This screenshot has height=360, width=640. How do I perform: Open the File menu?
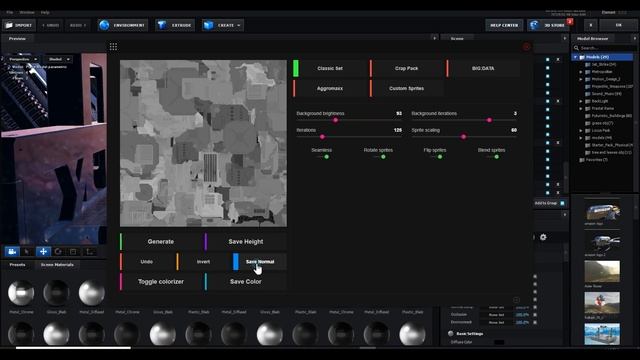[x=9, y=13]
